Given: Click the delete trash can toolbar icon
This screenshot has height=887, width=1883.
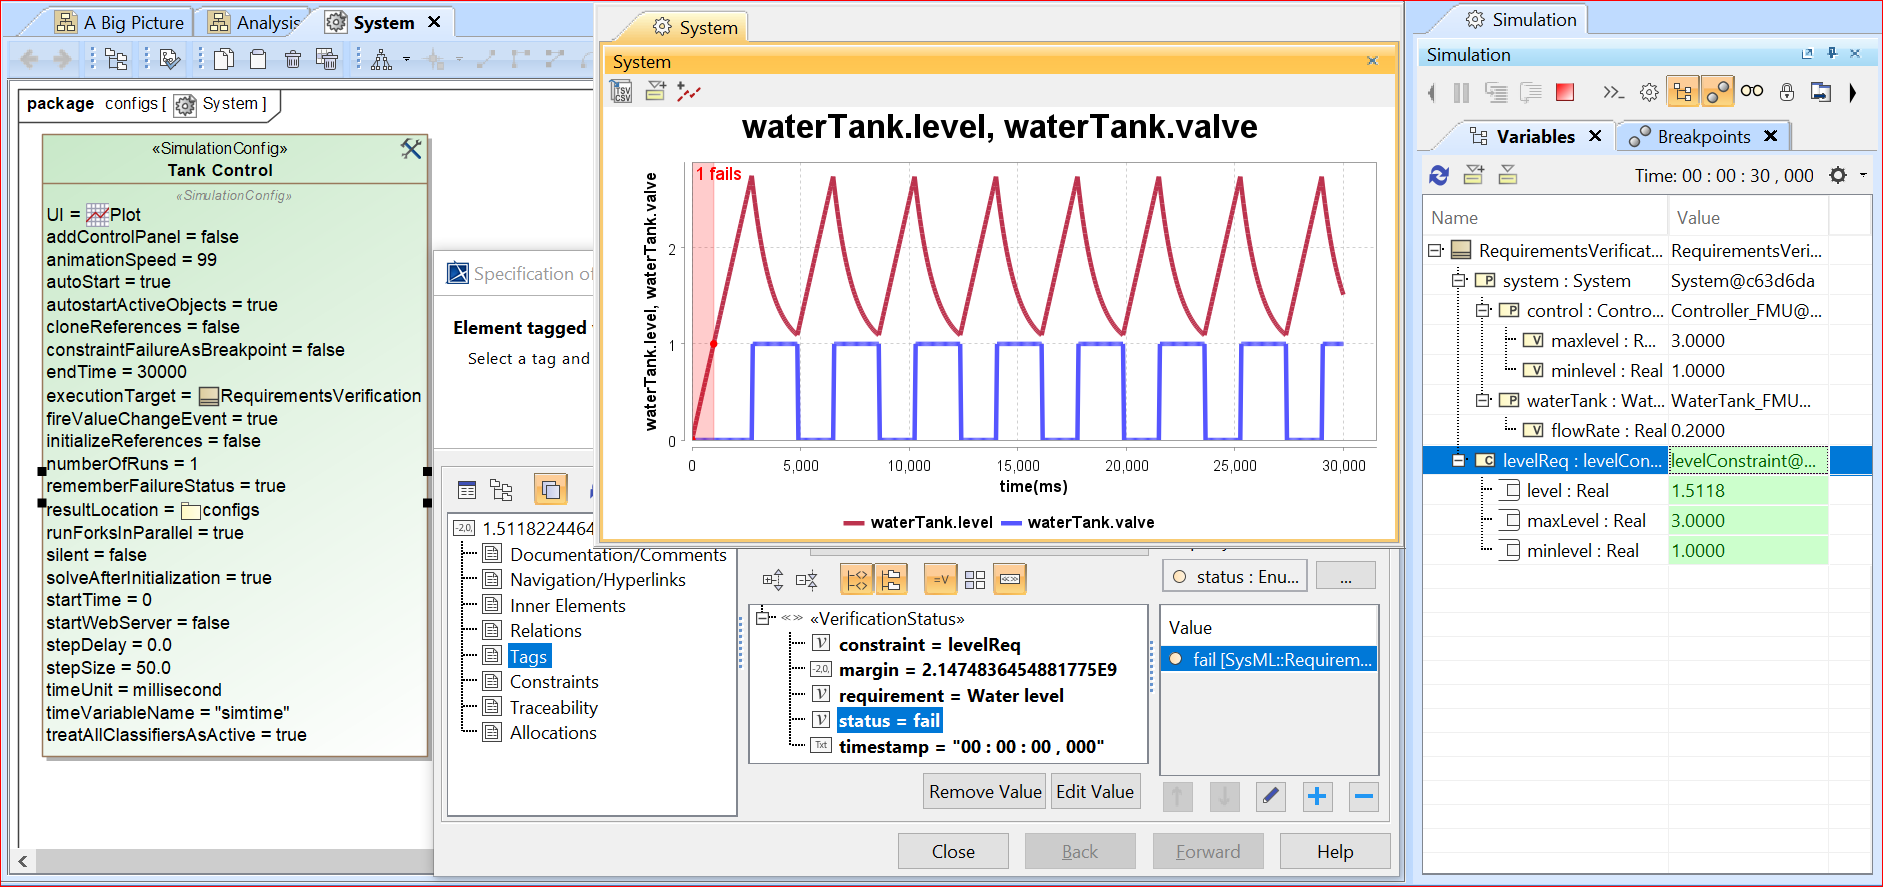Looking at the screenshot, I should [x=293, y=60].
